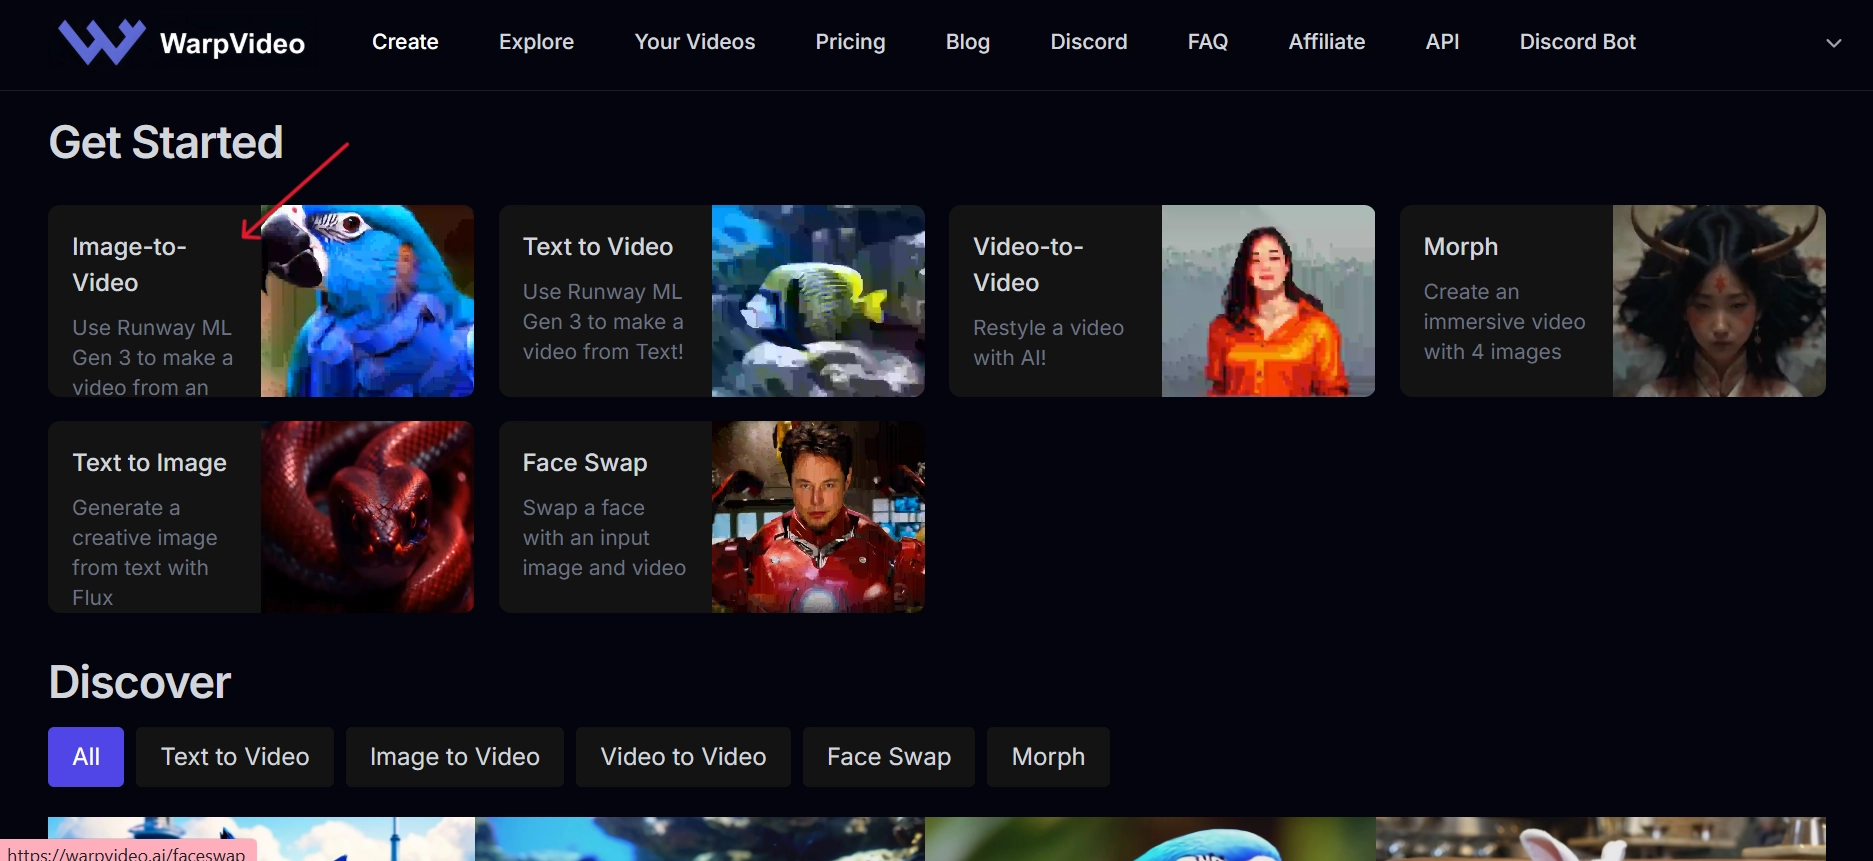The width and height of the screenshot is (1873, 861).
Task: Click the yellow fish thumbnail
Action: pos(818,301)
